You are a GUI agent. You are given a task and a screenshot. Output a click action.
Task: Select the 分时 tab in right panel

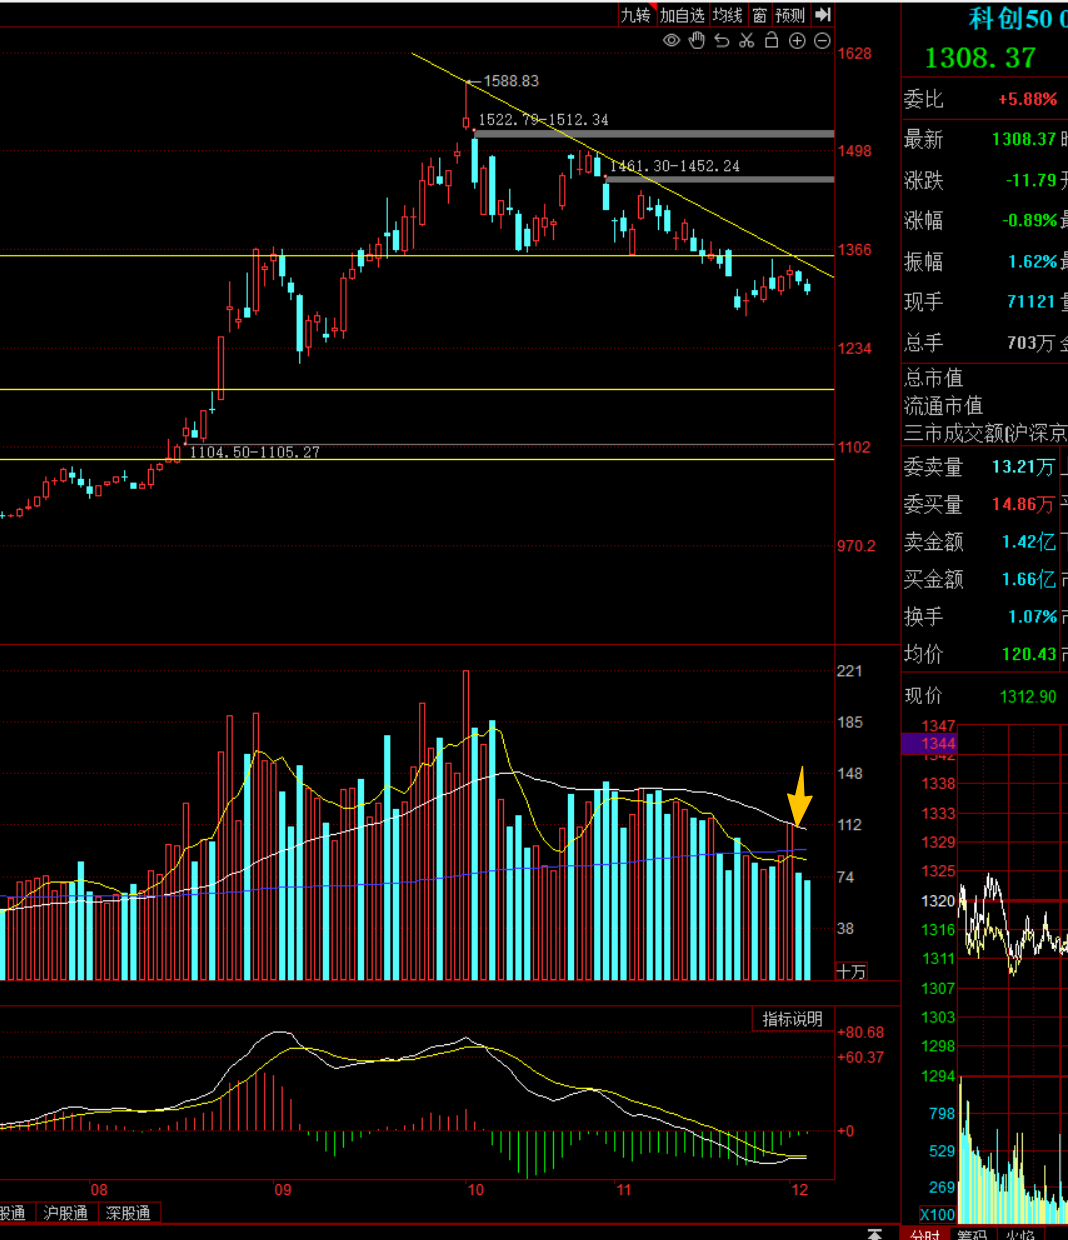tap(925, 1234)
